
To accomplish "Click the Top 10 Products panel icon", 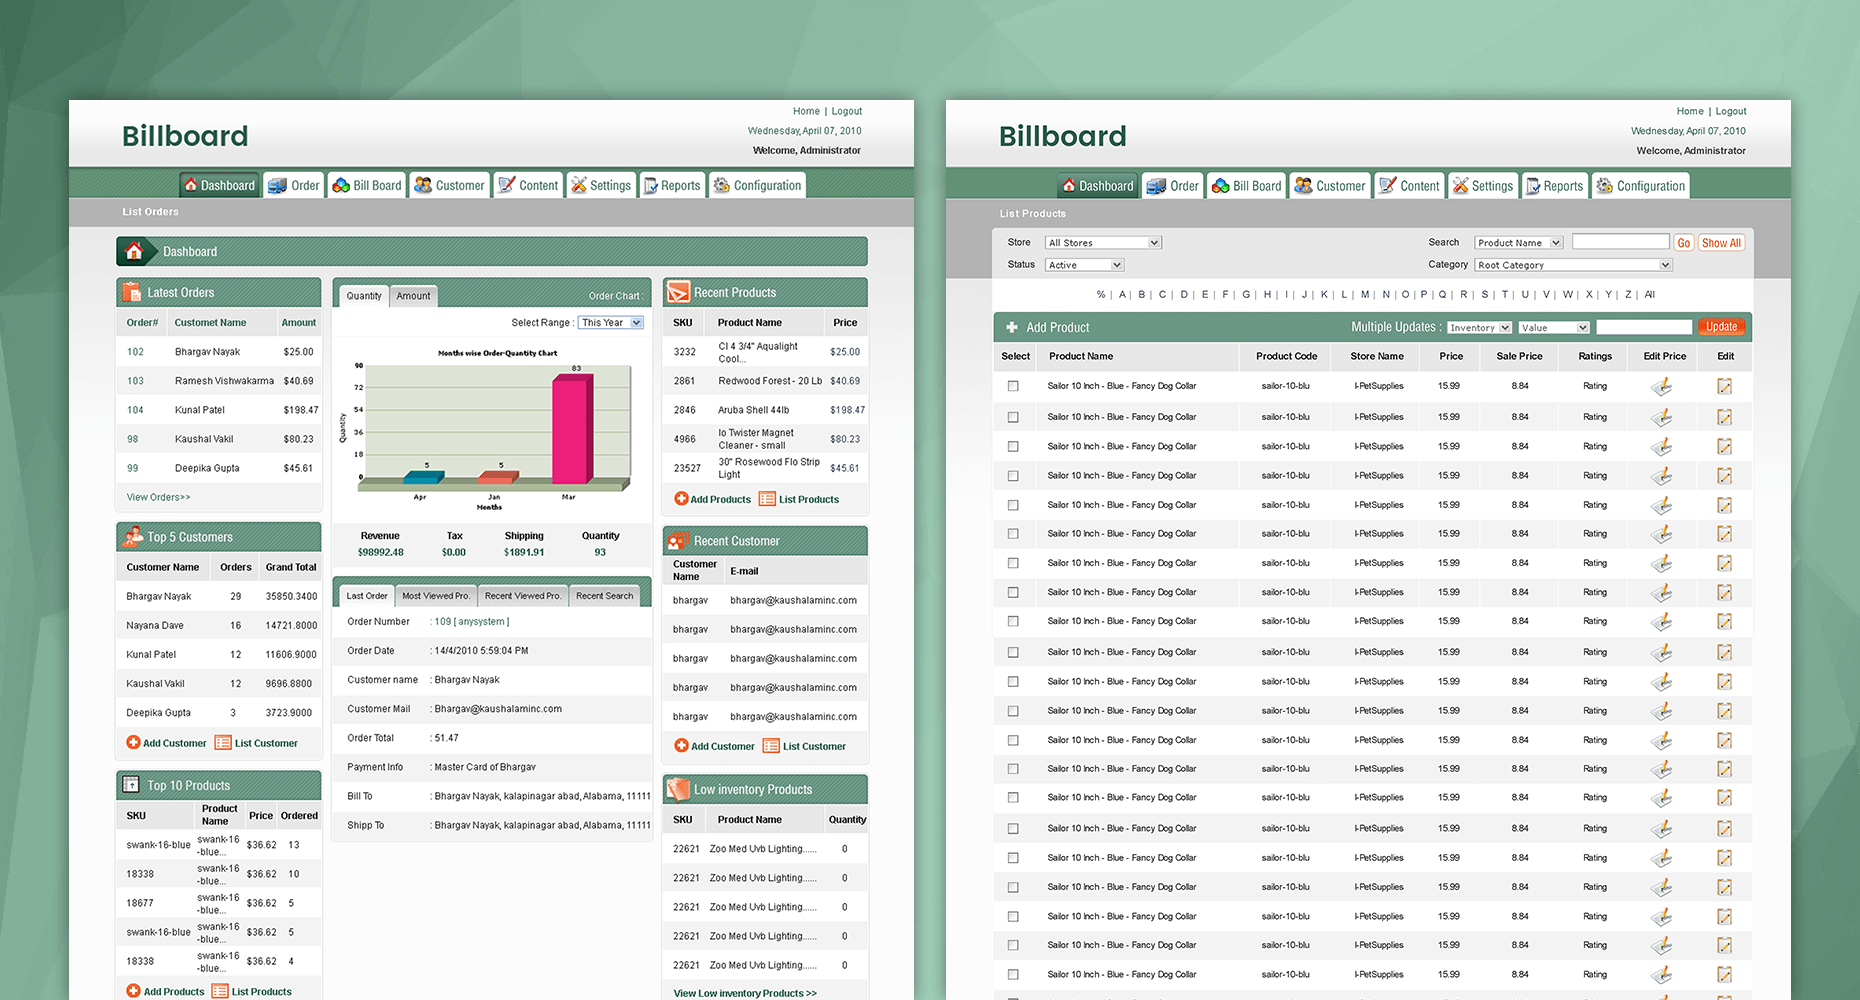I will [x=131, y=785].
